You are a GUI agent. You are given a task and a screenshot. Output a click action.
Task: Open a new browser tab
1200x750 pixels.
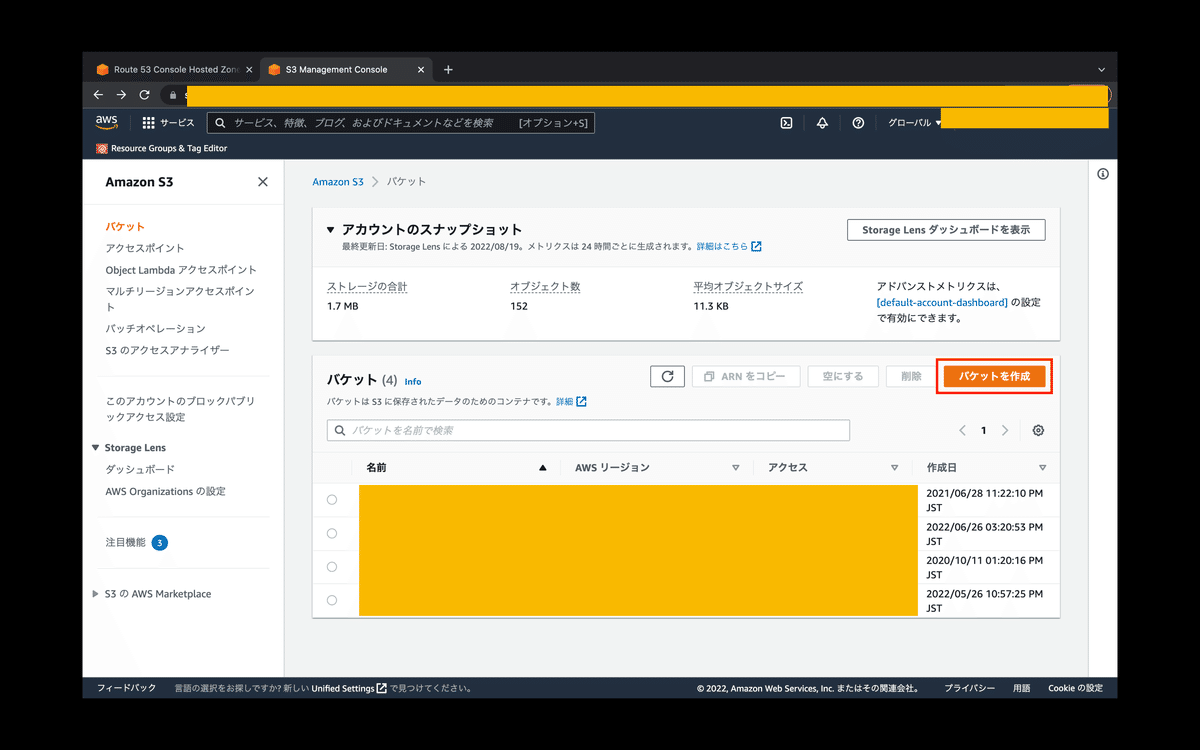pos(448,70)
